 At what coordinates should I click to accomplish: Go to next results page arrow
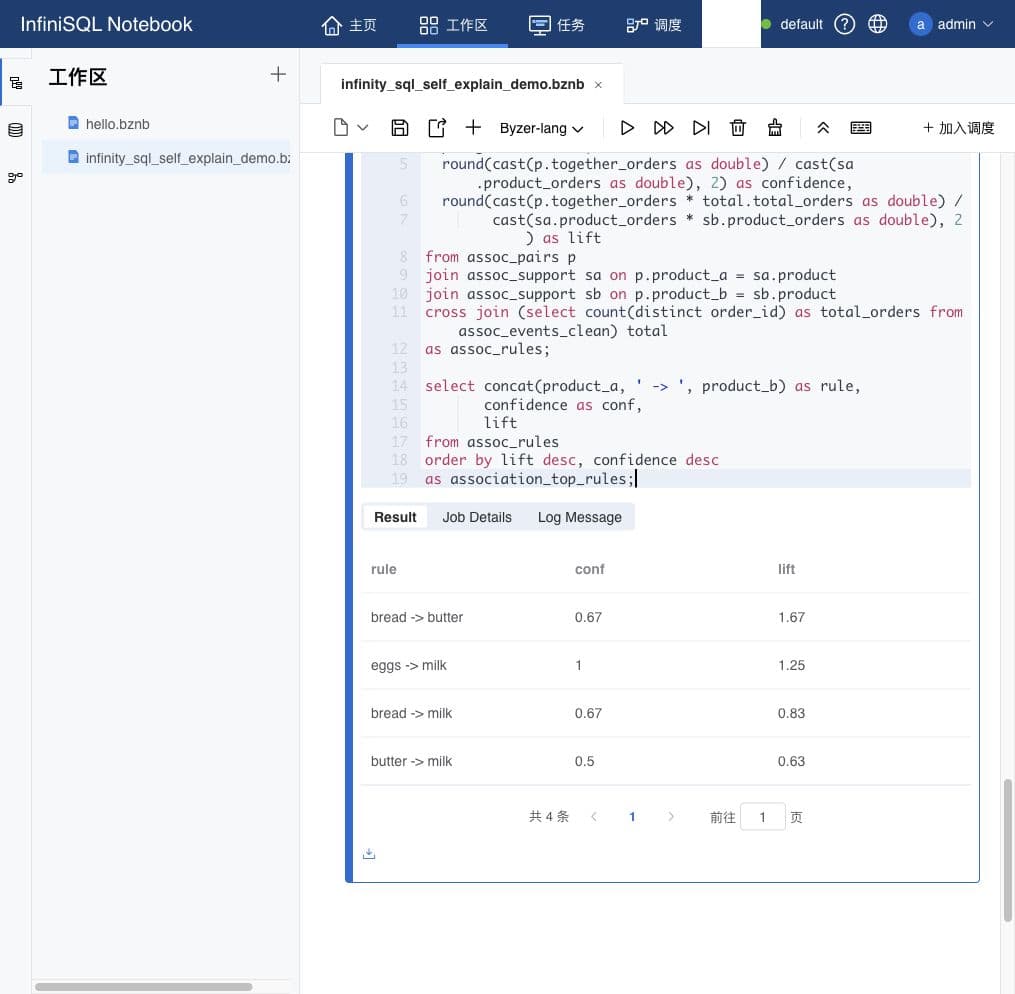pyautogui.click(x=671, y=817)
